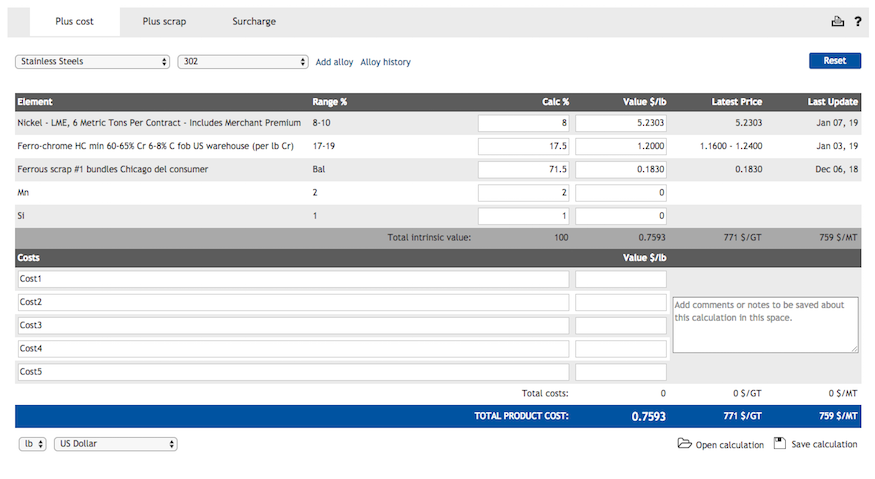Click the save calculation disk icon
Viewport: 875px width, 479px height.
[780, 444]
